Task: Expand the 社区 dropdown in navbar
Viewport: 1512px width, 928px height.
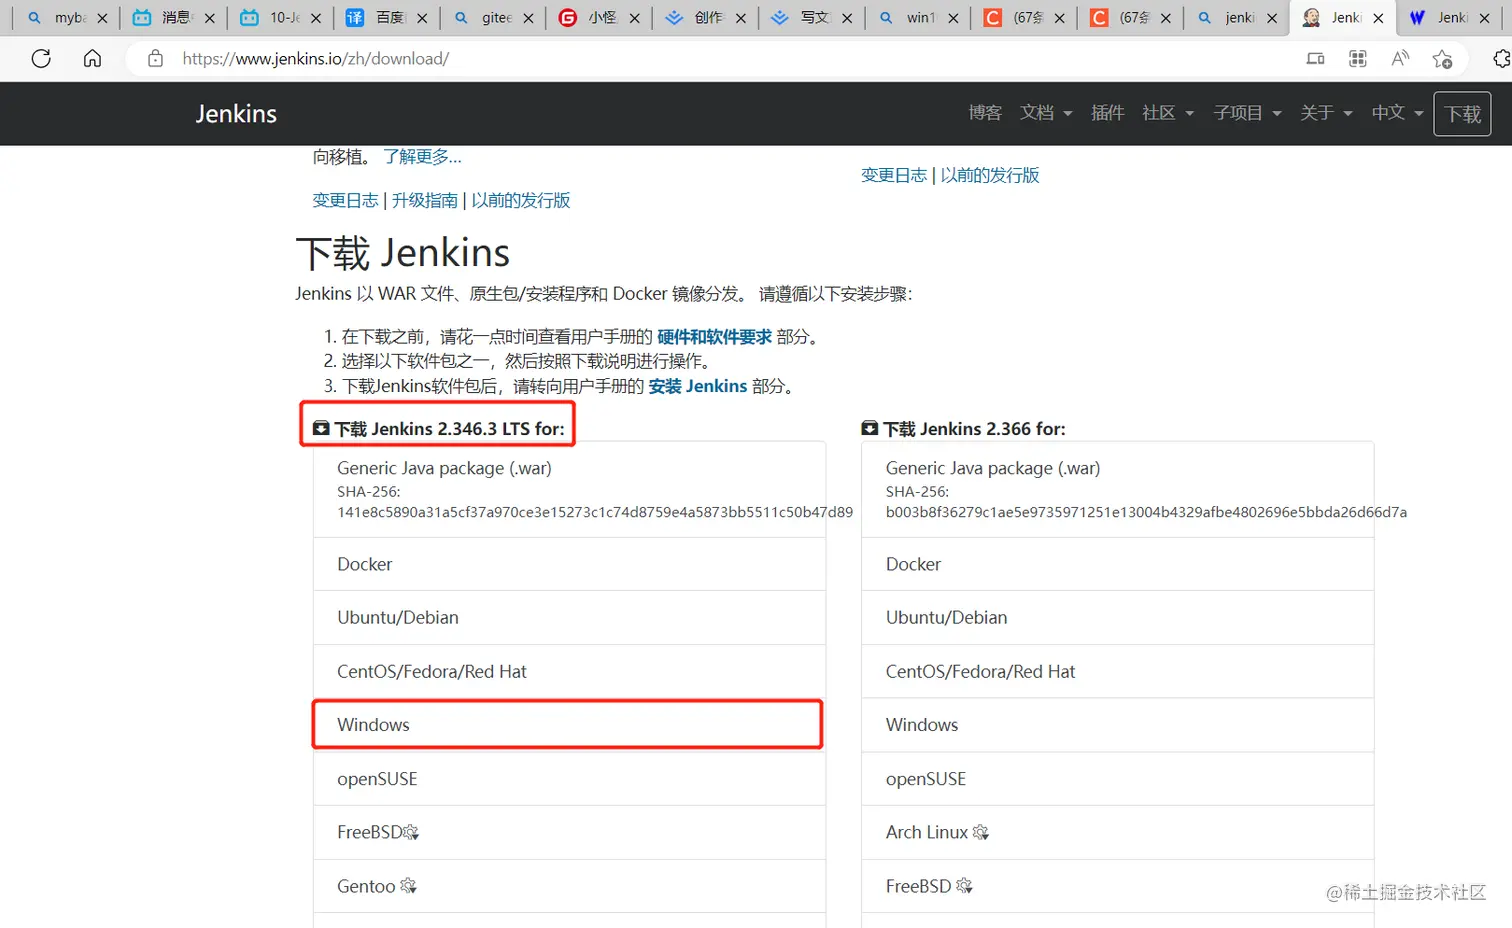Action: coord(1168,113)
